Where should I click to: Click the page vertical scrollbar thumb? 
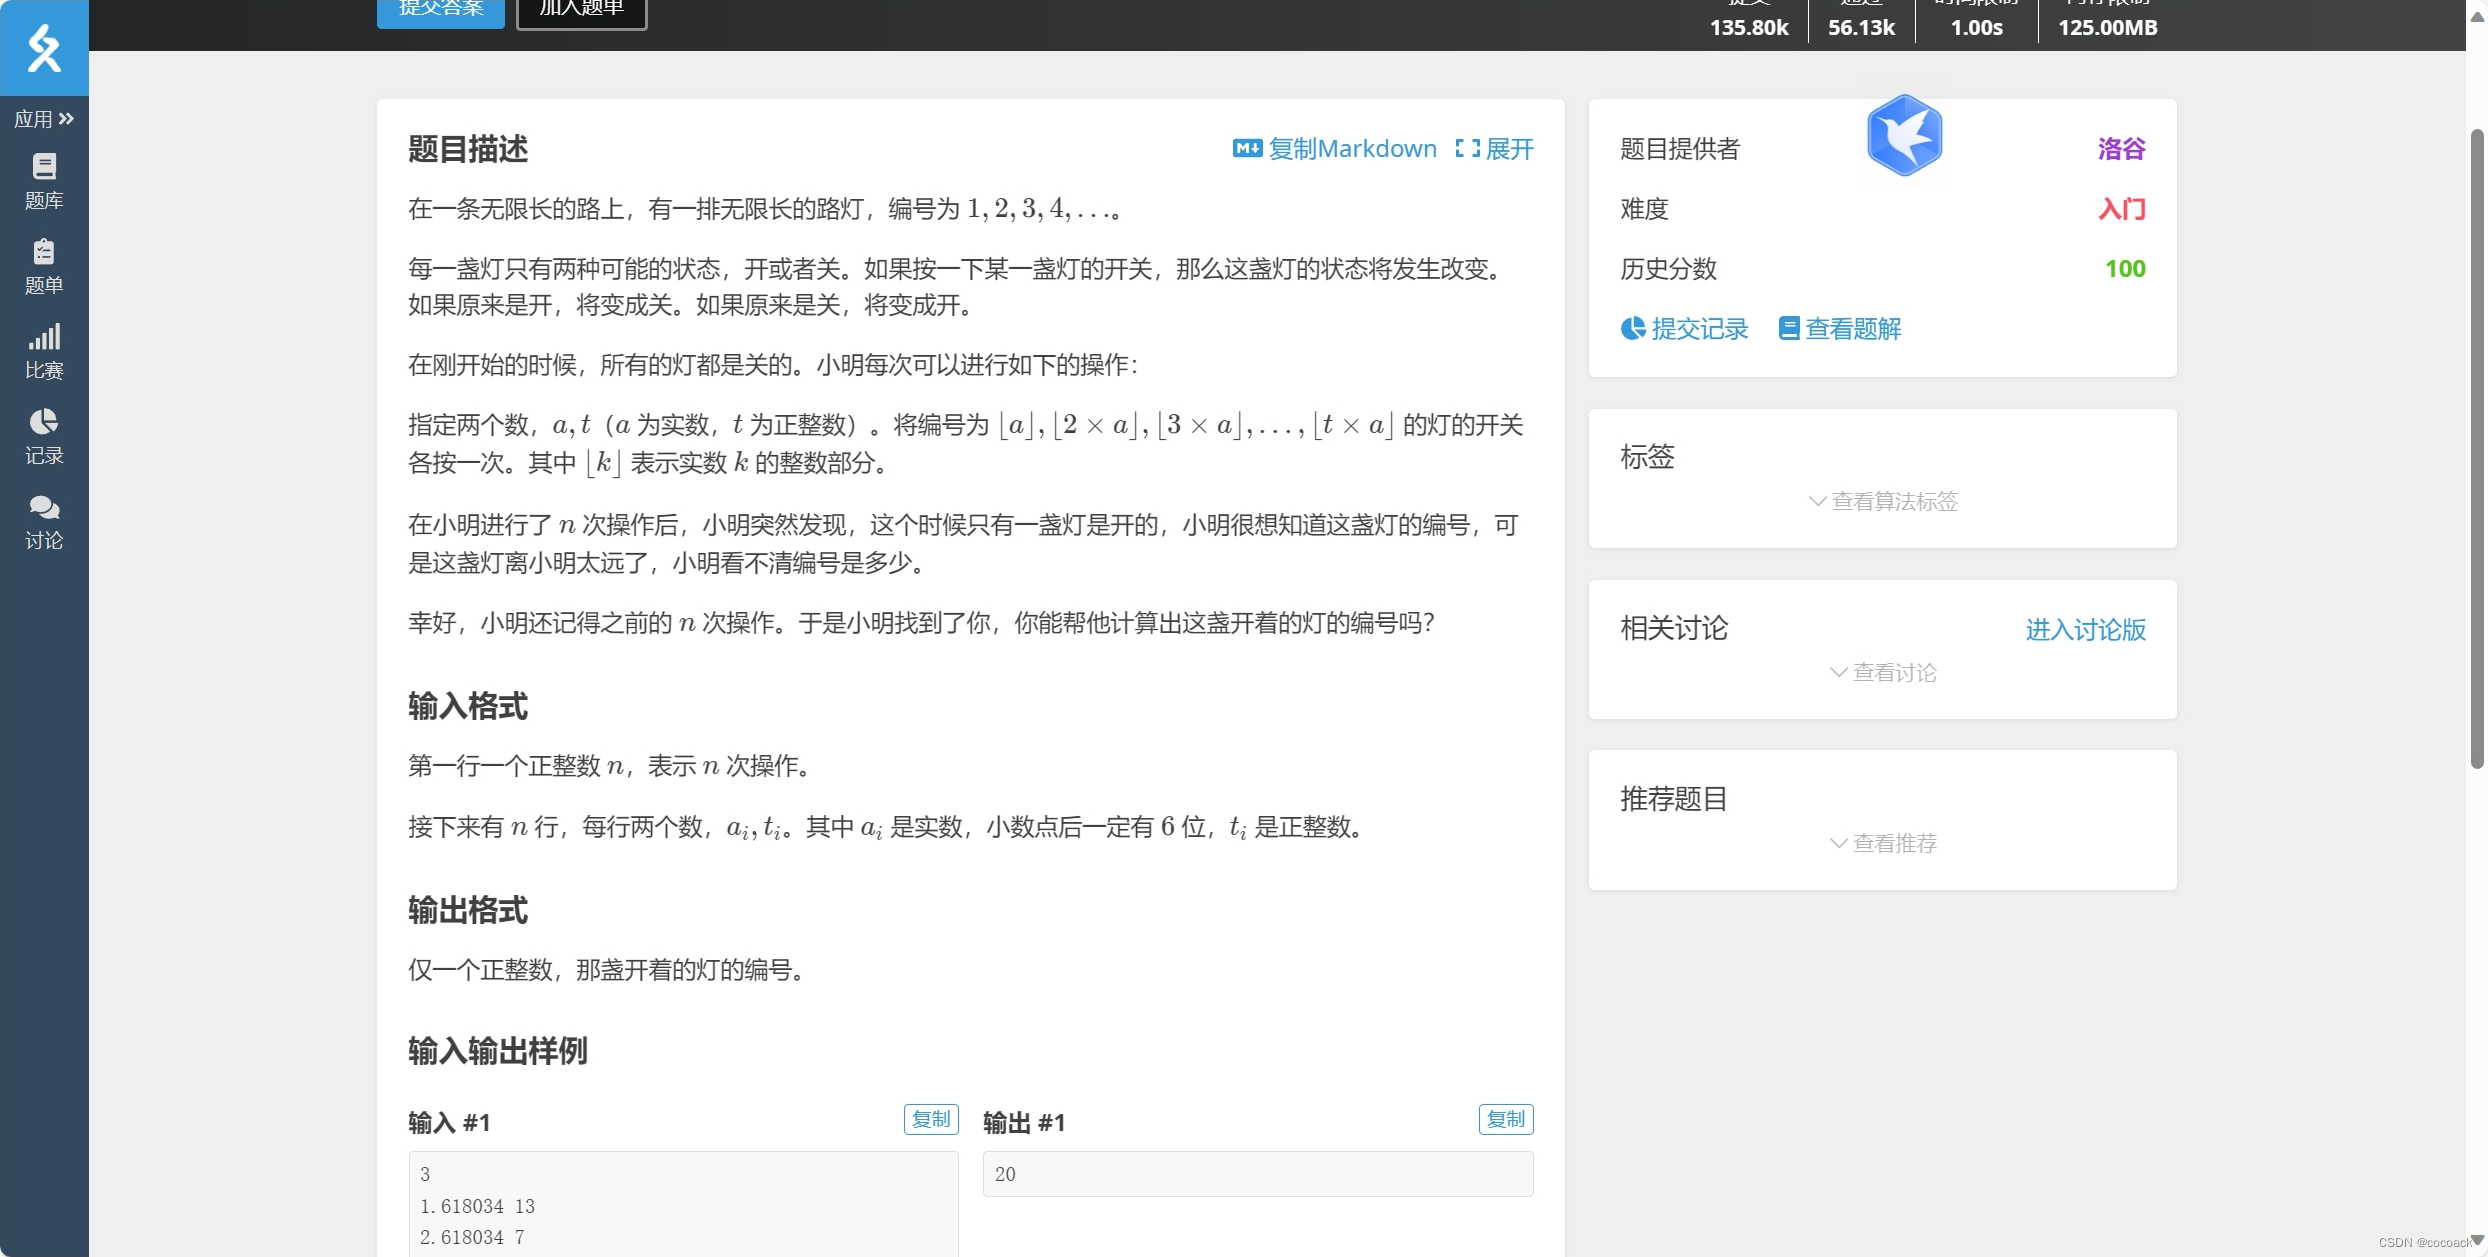pyautogui.click(x=2476, y=450)
